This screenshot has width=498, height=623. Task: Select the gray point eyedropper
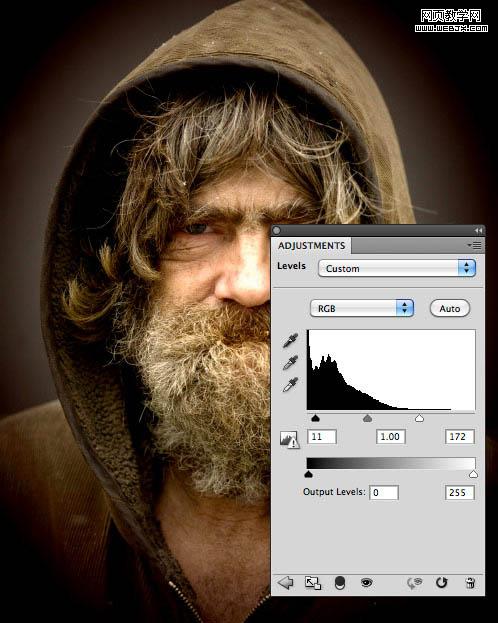click(291, 362)
